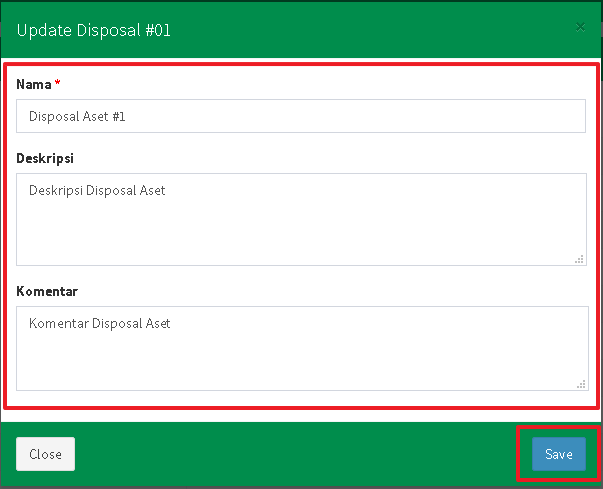This screenshot has height=489, width=603.
Task: Close the dialog with the header X icon
Action: [x=581, y=28]
